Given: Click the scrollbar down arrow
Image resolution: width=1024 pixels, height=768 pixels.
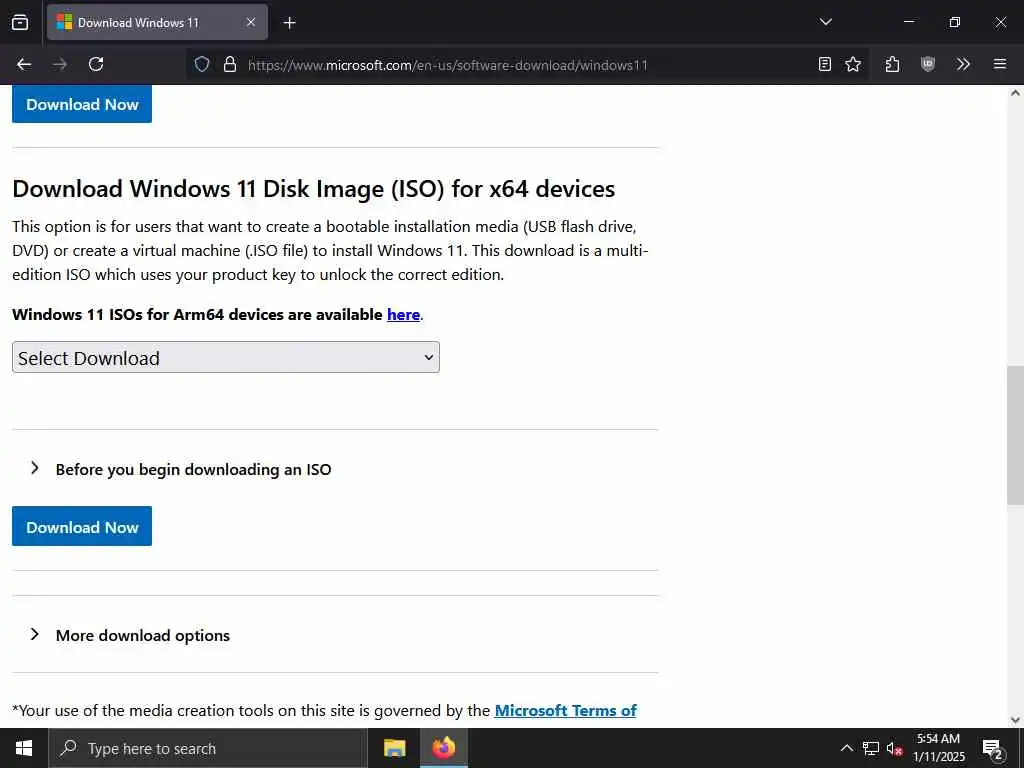Looking at the screenshot, I should [x=1015, y=720].
